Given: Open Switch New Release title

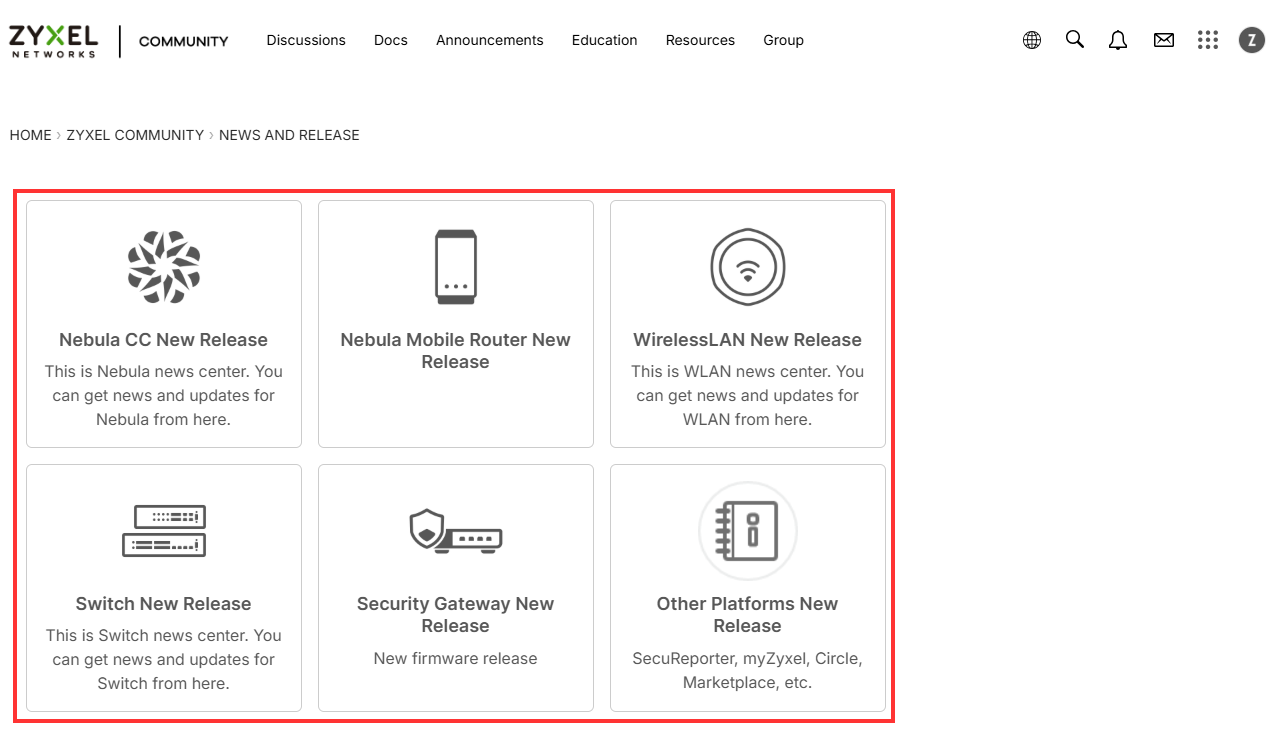Looking at the screenshot, I should [164, 604].
